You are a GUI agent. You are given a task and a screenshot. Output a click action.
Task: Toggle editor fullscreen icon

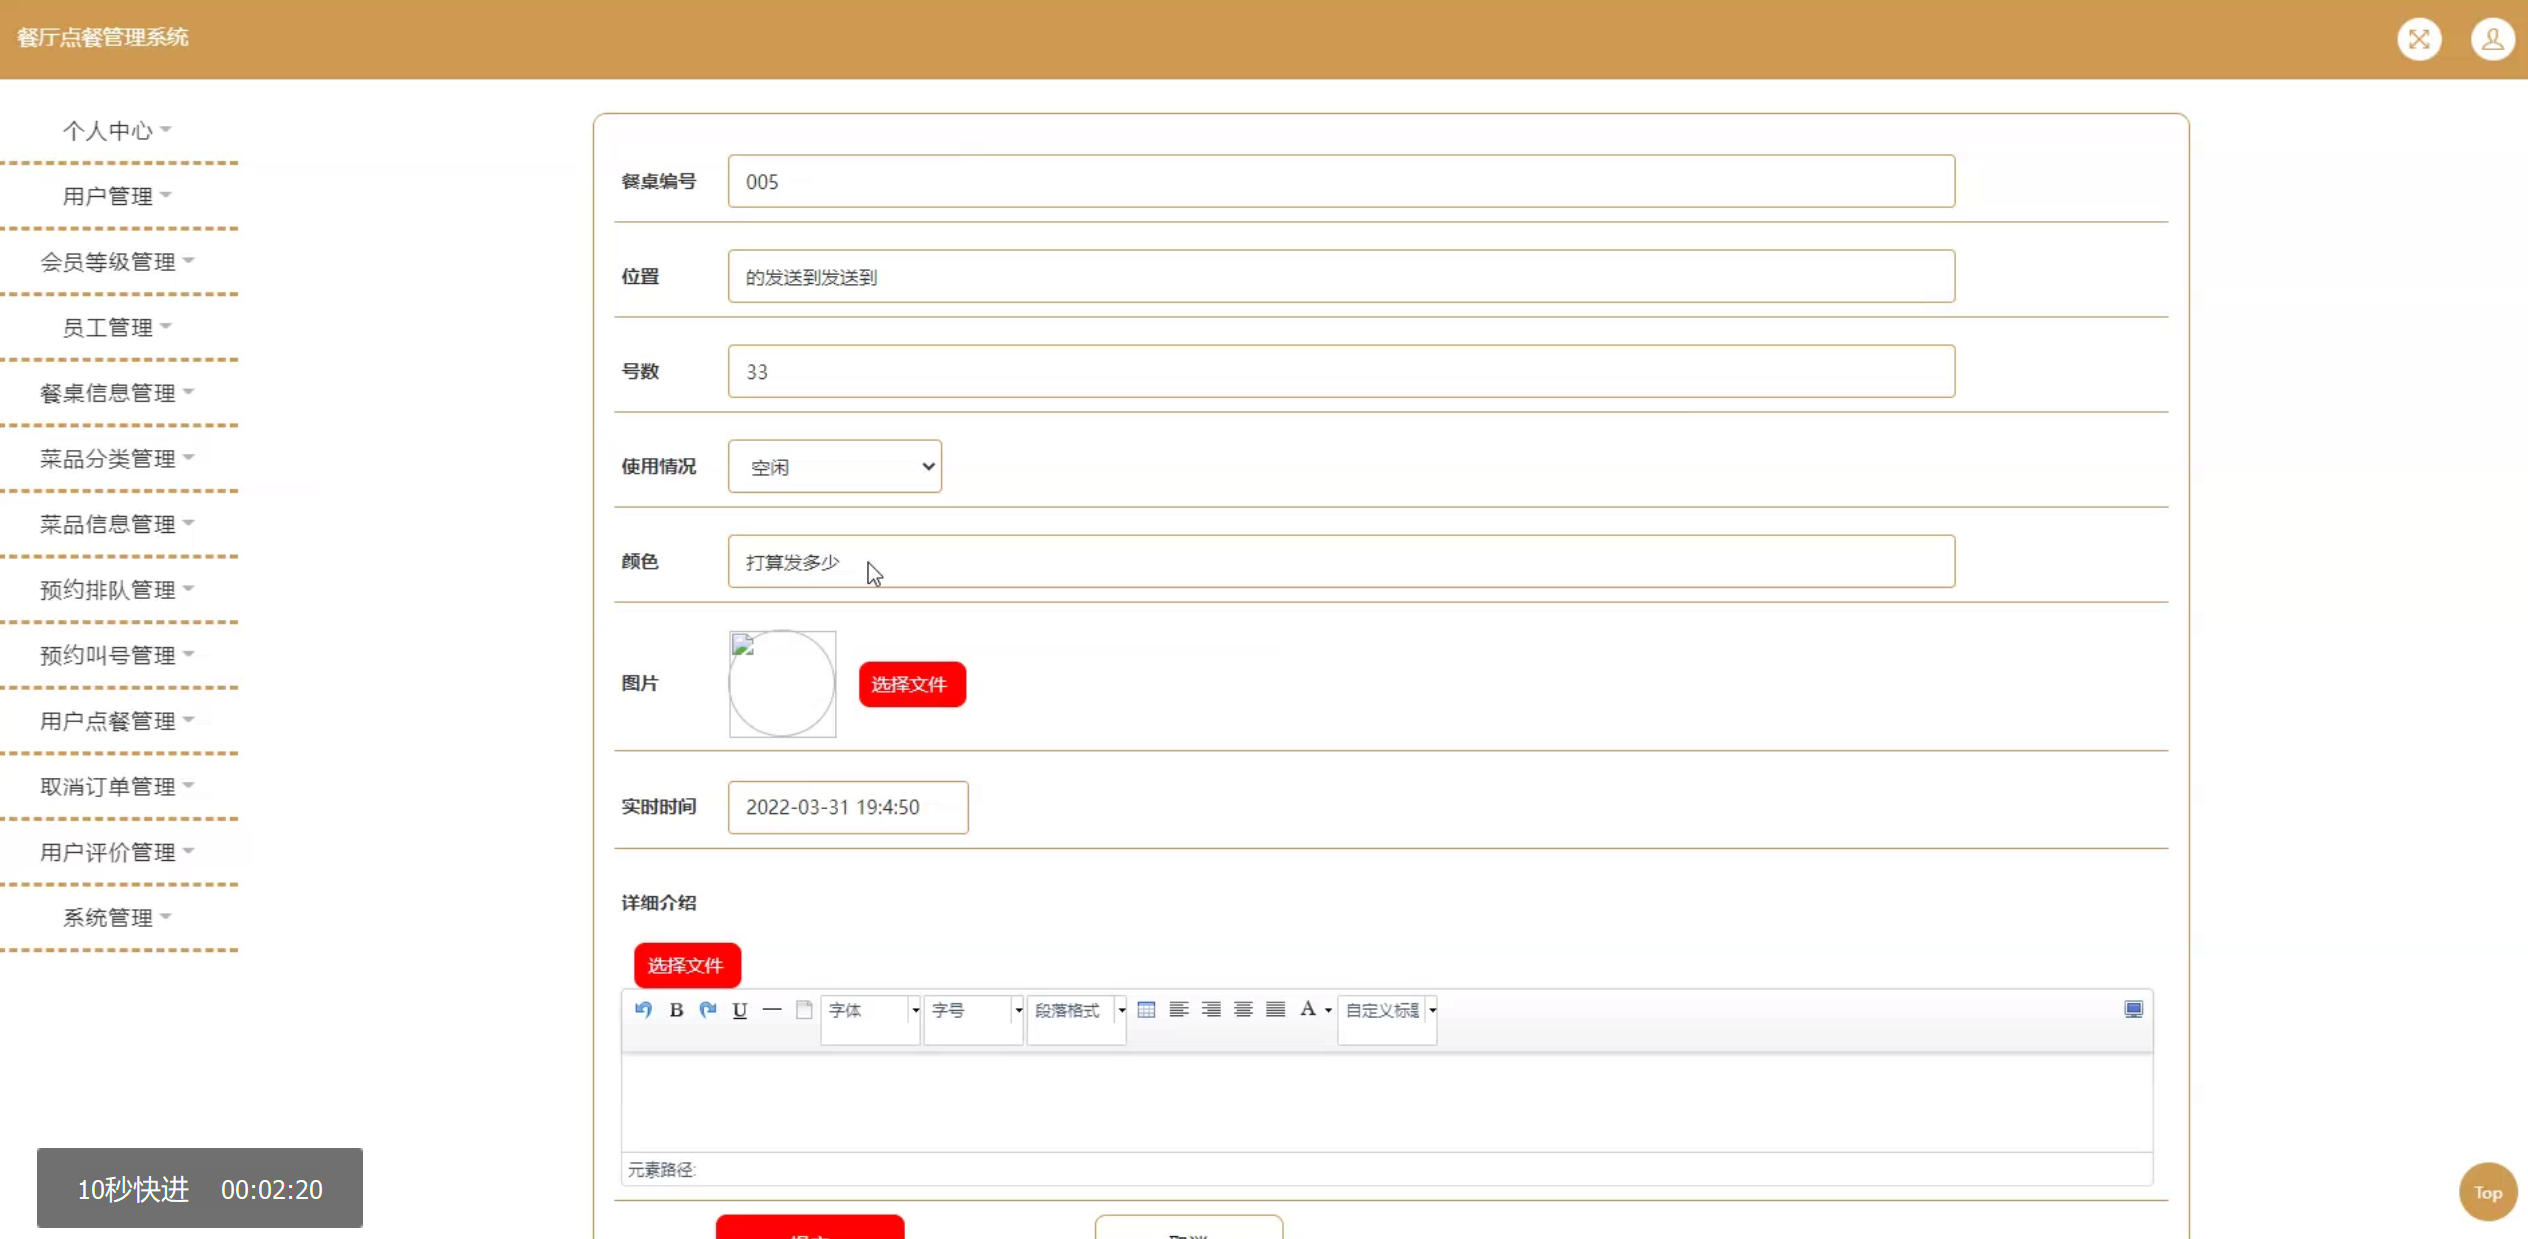(2133, 1010)
